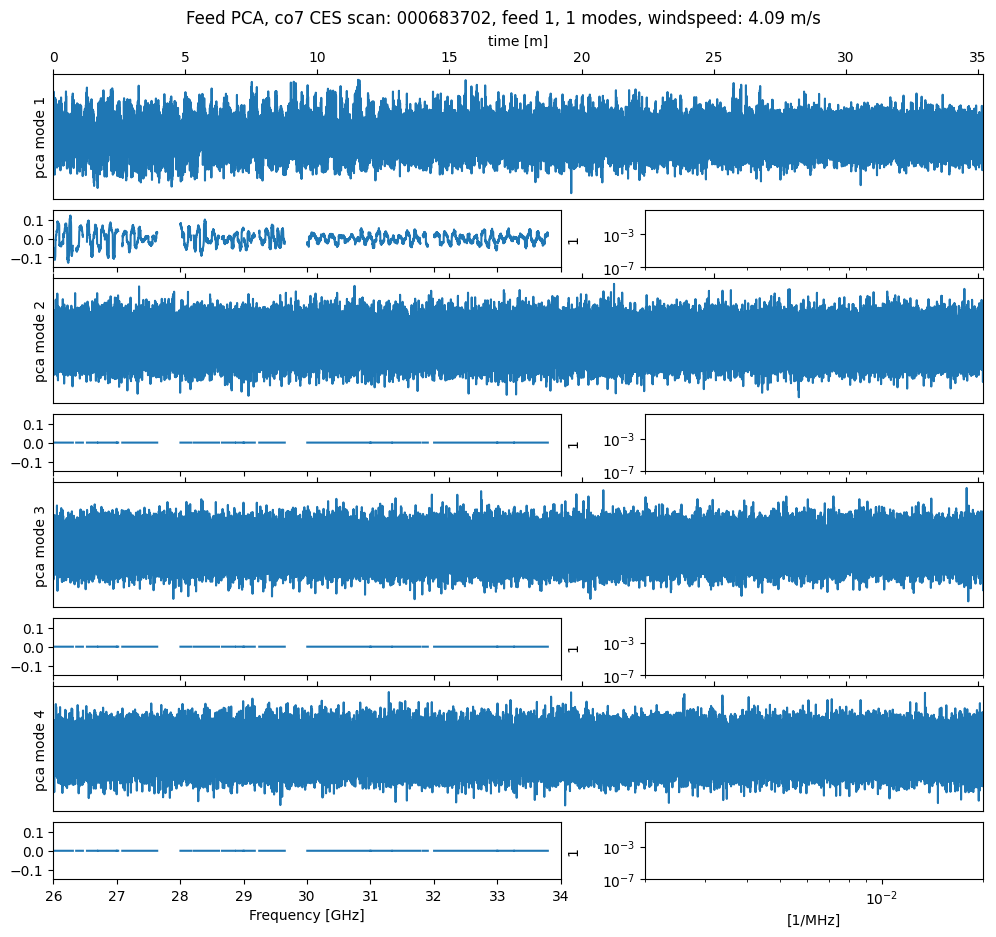Screen dimensions: 996x937
Task: Click the 5 tick on time axis
Action: pos(185,58)
